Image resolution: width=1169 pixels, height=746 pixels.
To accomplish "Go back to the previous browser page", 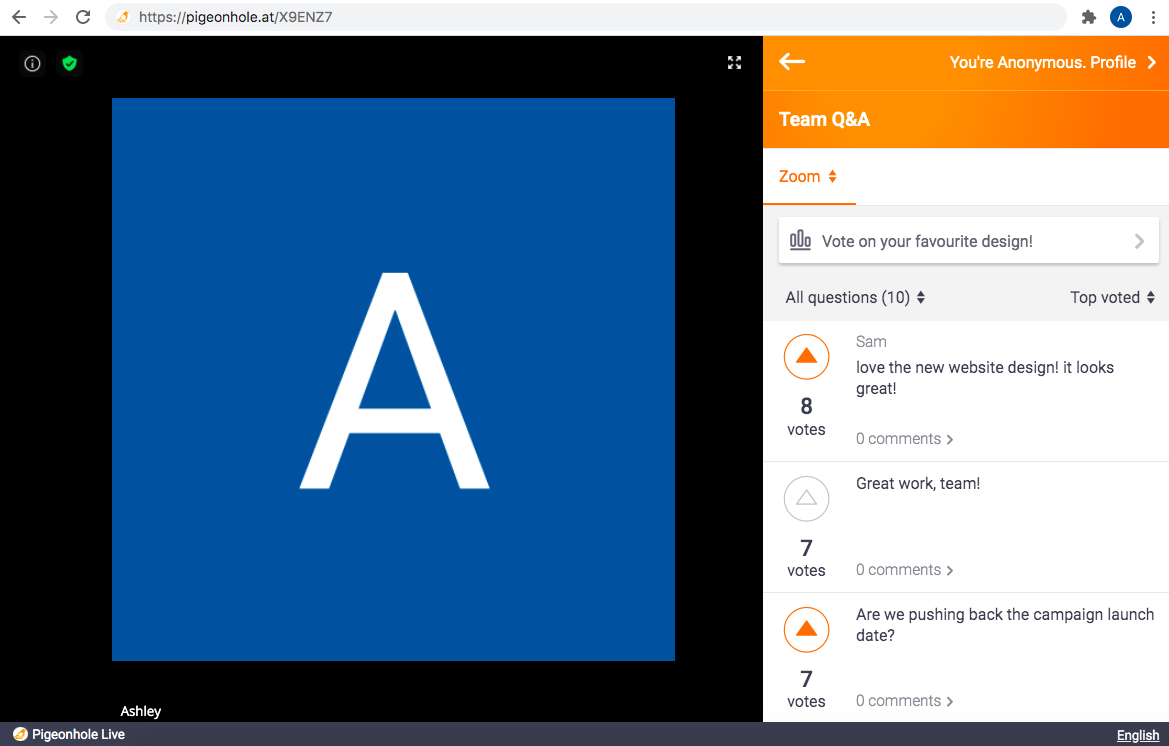I will (x=19, y=17).
